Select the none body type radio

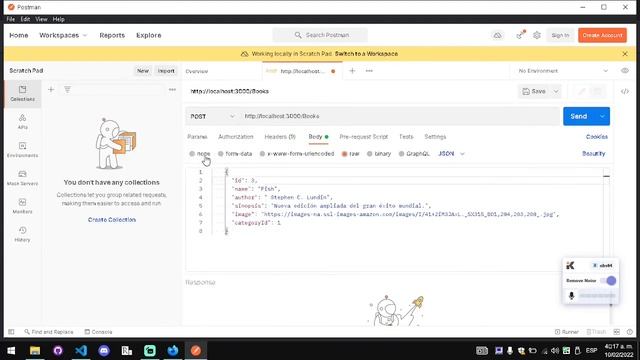(x=192, y=154)
